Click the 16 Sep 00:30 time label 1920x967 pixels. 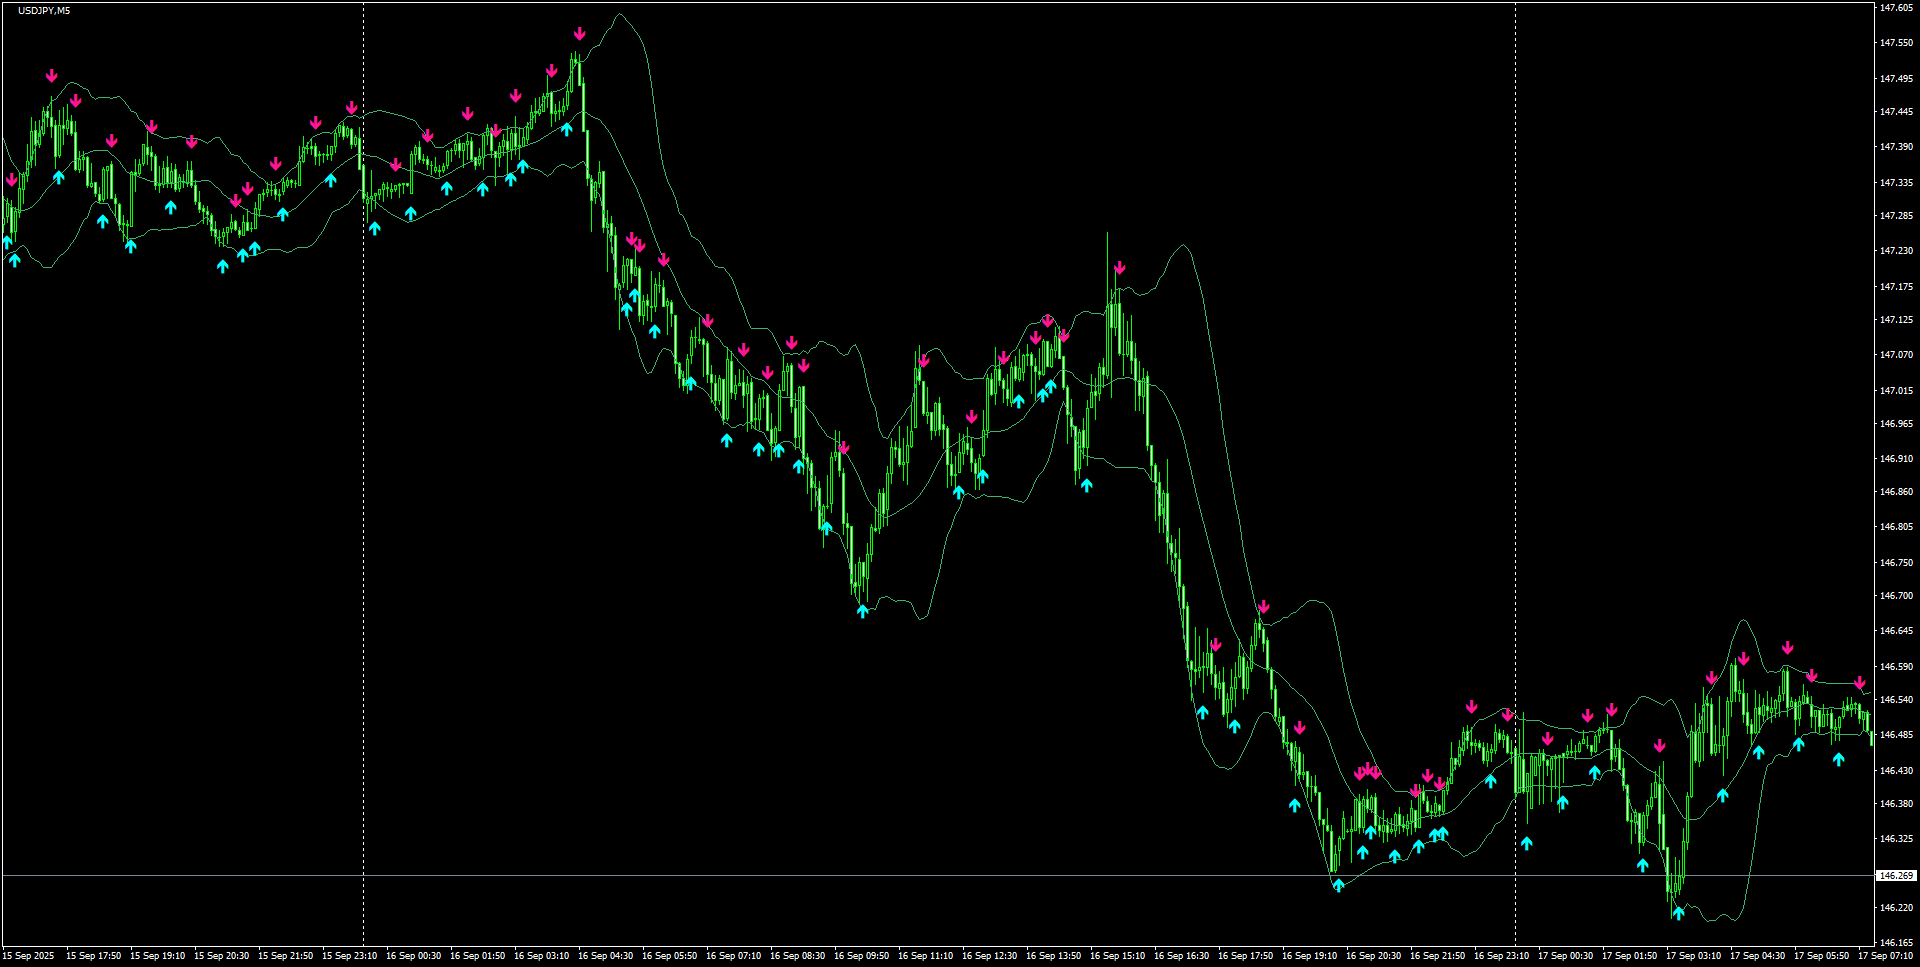coord(413,956)
